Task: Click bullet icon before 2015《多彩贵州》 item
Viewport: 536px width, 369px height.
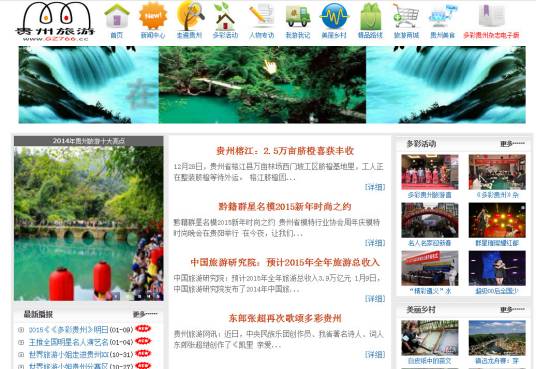Action: (x=21, y=330)
